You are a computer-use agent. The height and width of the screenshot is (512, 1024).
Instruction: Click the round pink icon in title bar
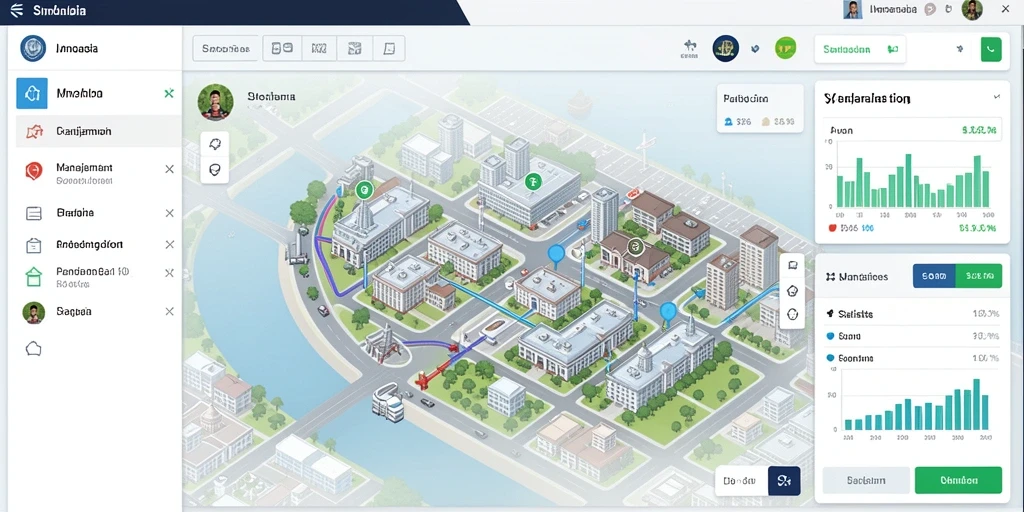pos(931,10)
